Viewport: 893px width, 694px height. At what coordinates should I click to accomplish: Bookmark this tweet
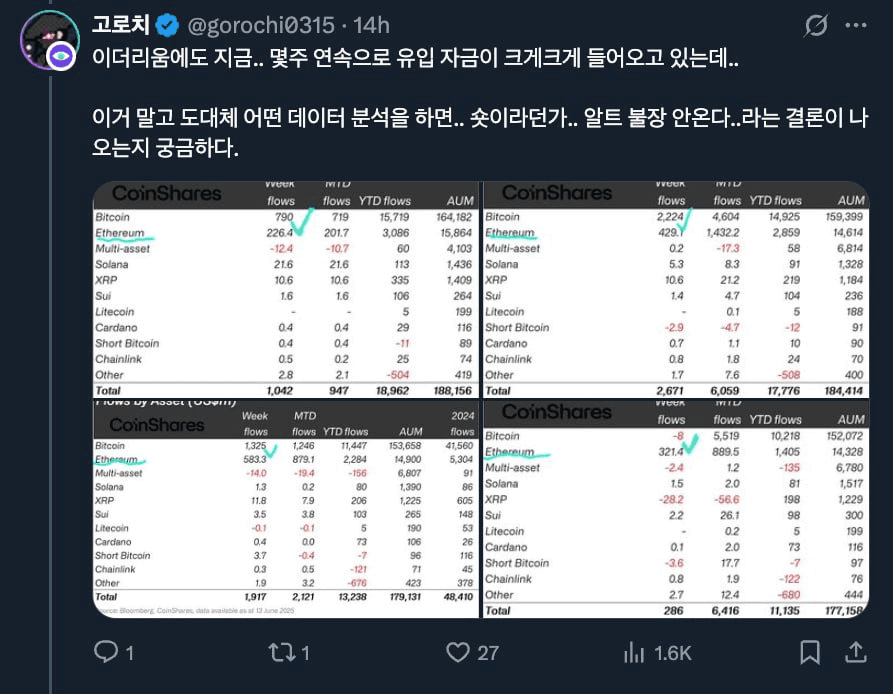point(810,652)
